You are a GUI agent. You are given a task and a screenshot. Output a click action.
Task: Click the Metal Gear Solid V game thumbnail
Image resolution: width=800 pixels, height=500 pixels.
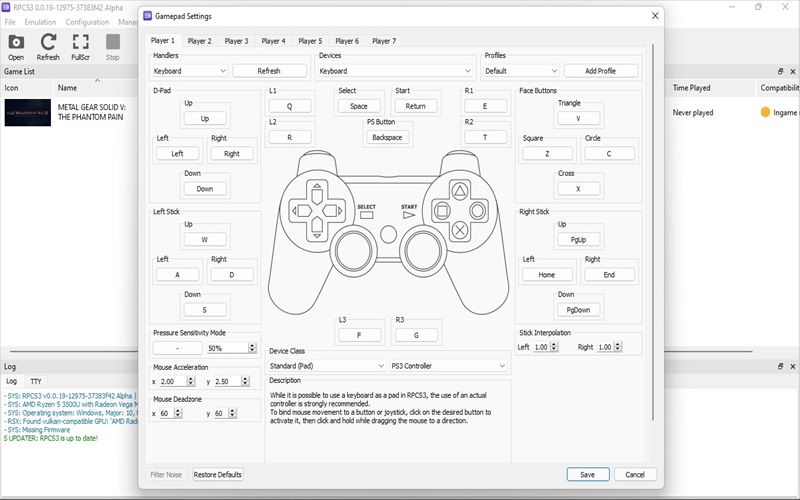pyautogui.click(x=28, y=112)
